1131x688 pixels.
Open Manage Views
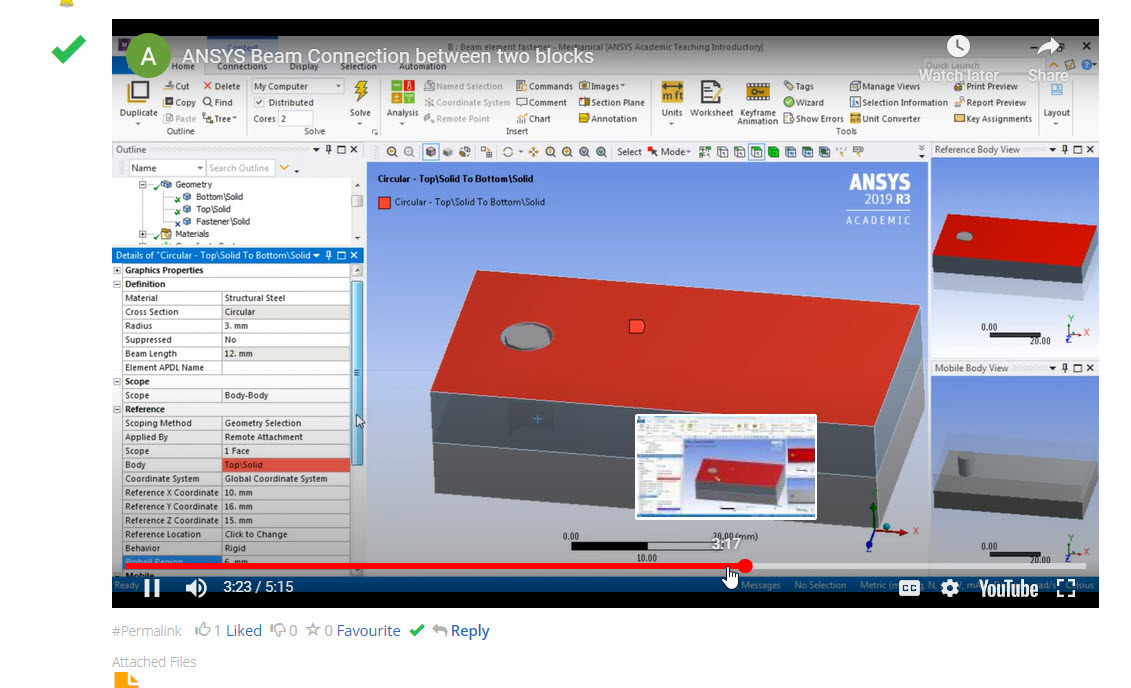[884, 86]
